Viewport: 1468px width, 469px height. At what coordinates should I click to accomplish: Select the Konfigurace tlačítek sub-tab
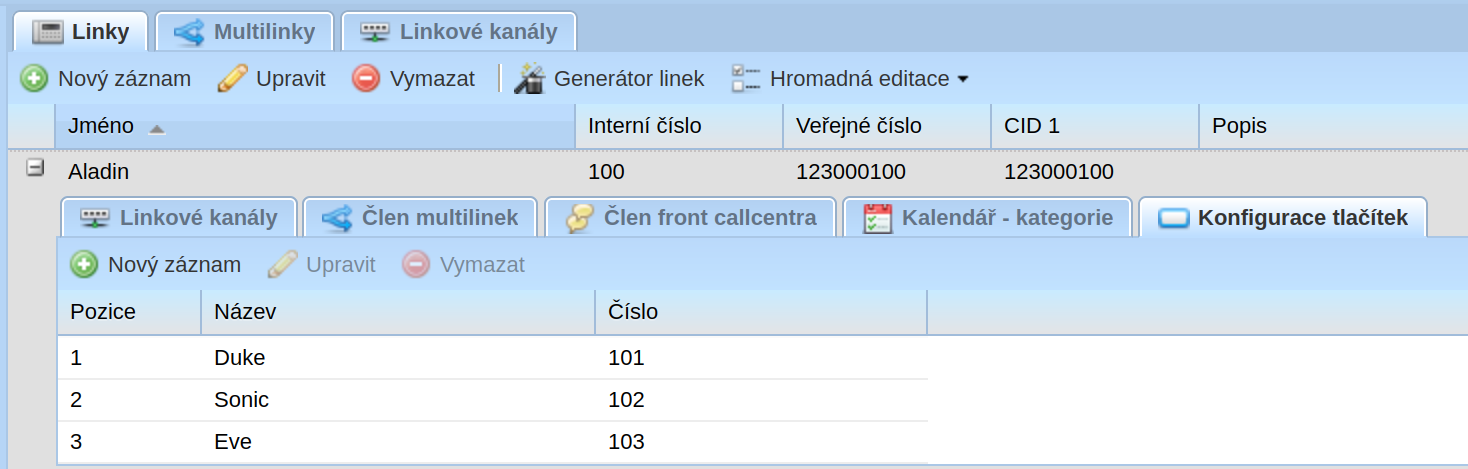[x=1283, y=217]
